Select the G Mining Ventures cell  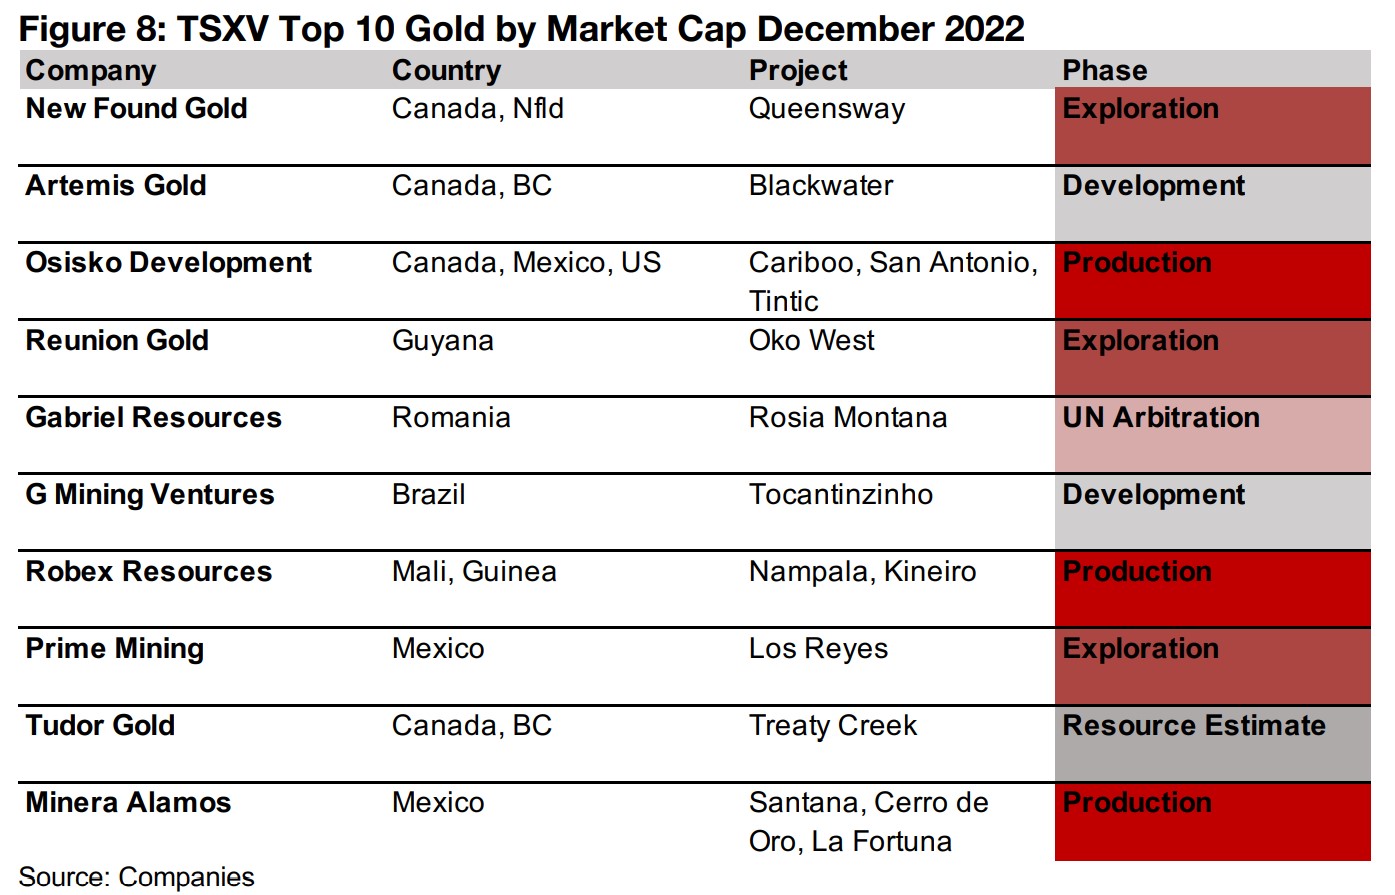(x=150, y=495)
